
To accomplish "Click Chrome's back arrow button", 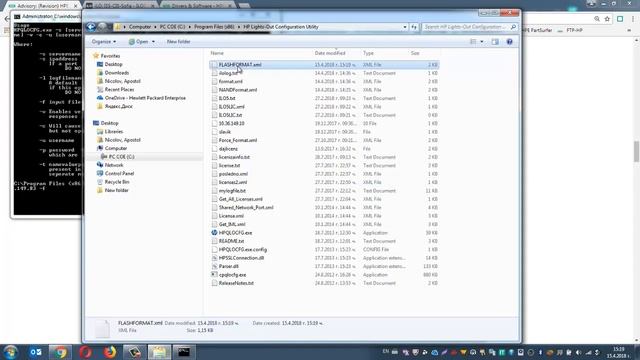I will coord(7,19).
